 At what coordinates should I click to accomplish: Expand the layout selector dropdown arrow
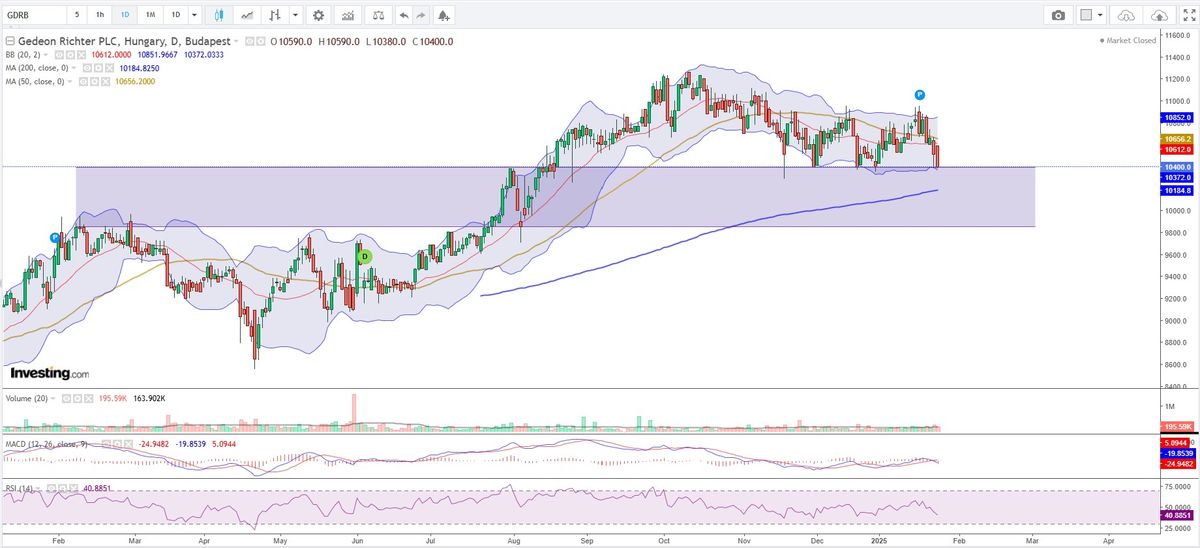pyautogui.click(x=1101, y=15)
